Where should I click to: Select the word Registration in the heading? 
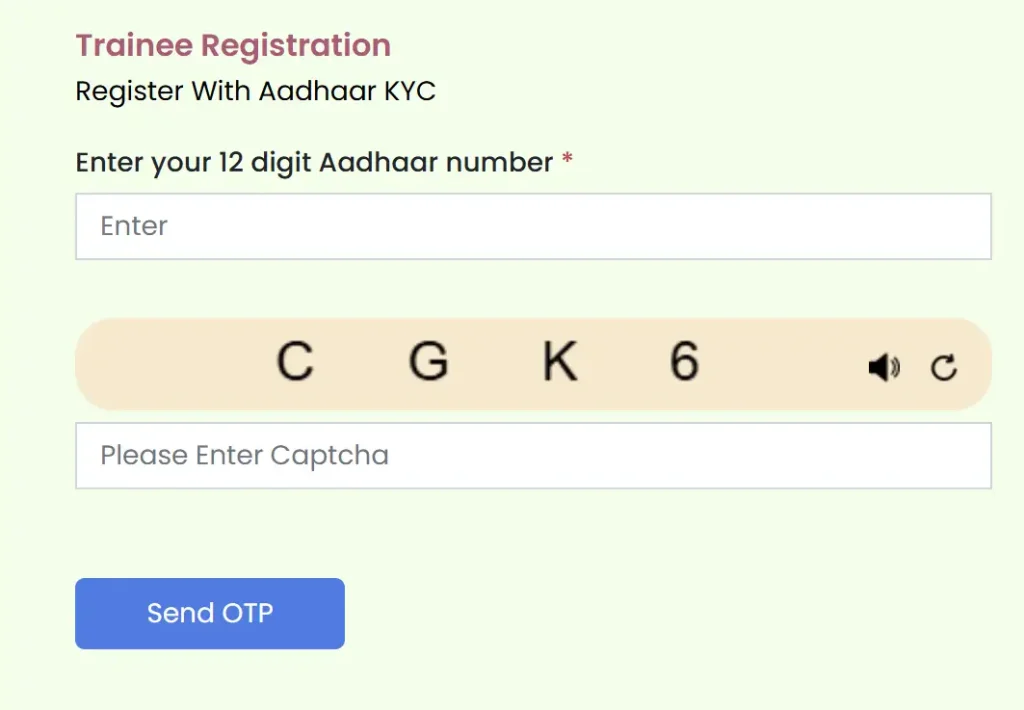(x=296, y=46)
